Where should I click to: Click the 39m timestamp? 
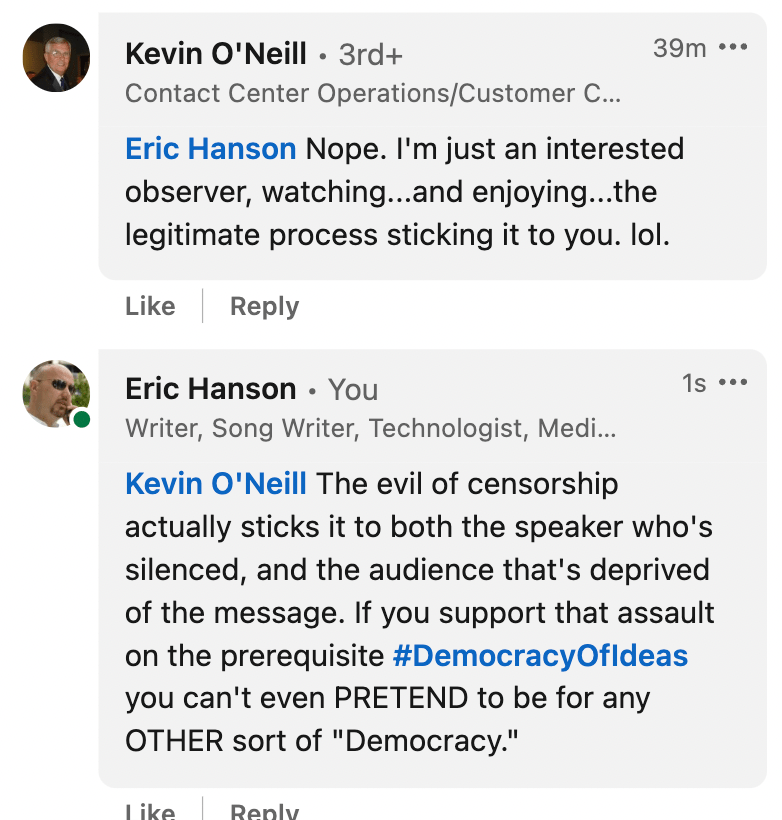pos(680,48)
